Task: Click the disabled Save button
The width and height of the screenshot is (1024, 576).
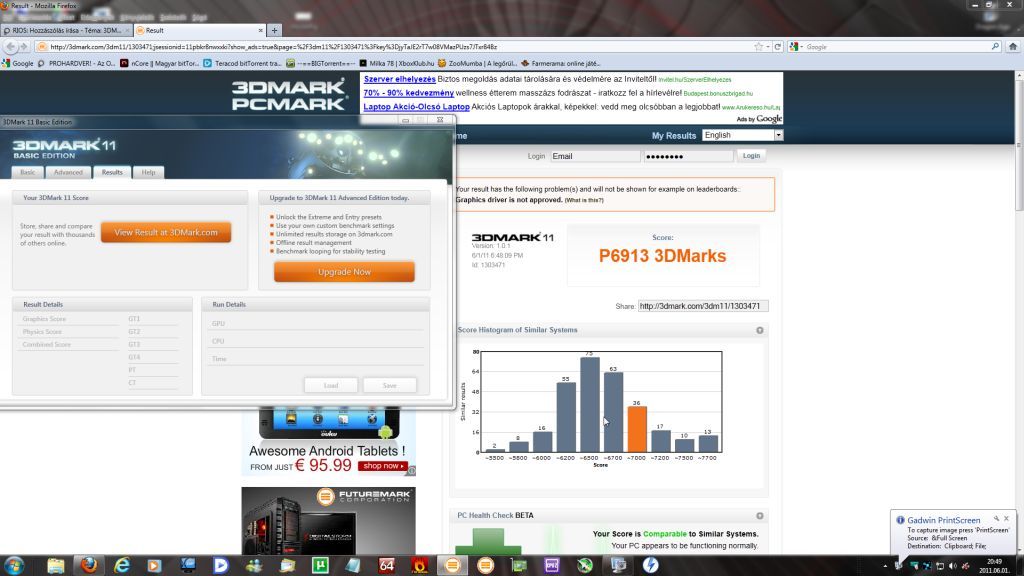Action: 390,385
